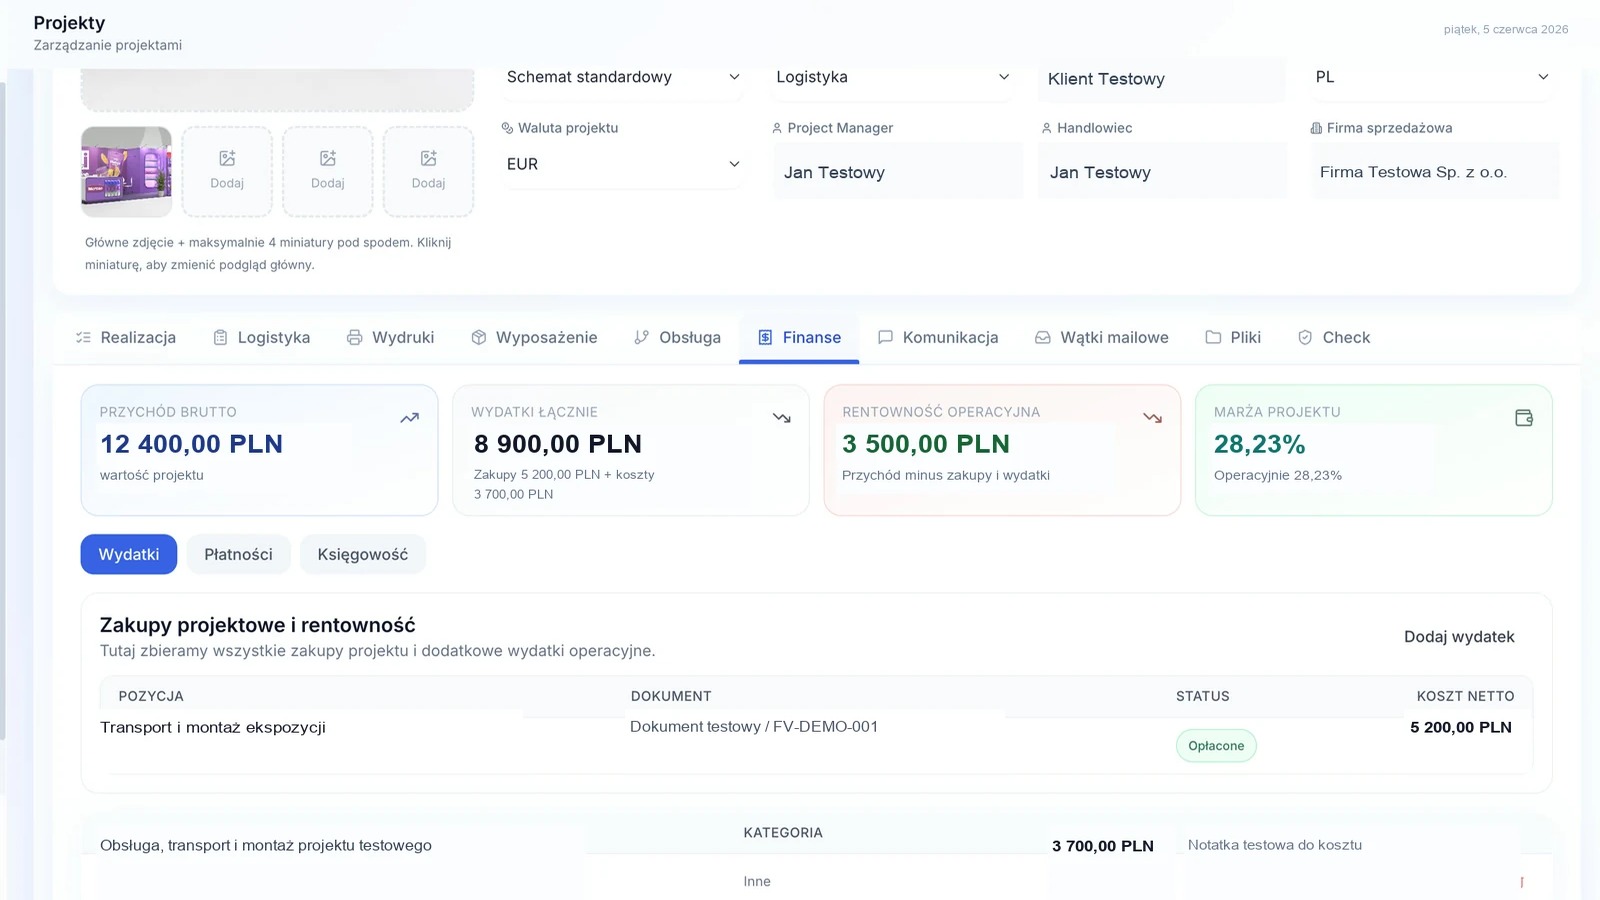
Task: Open the Wyposażenie tab
Action: (534, 338)
